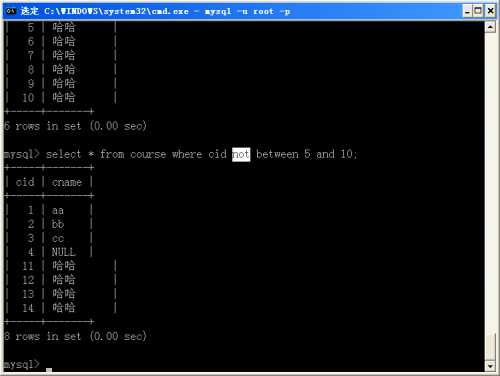Click the scrollbar down arrow

pos(490,366)
